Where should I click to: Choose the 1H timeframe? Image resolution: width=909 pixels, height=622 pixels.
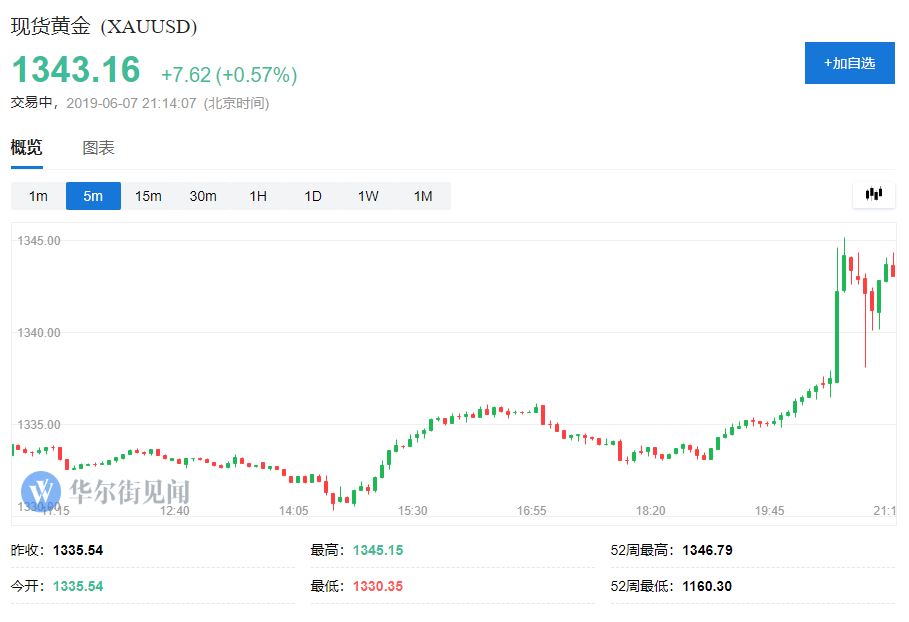click(x=258, y=196)
